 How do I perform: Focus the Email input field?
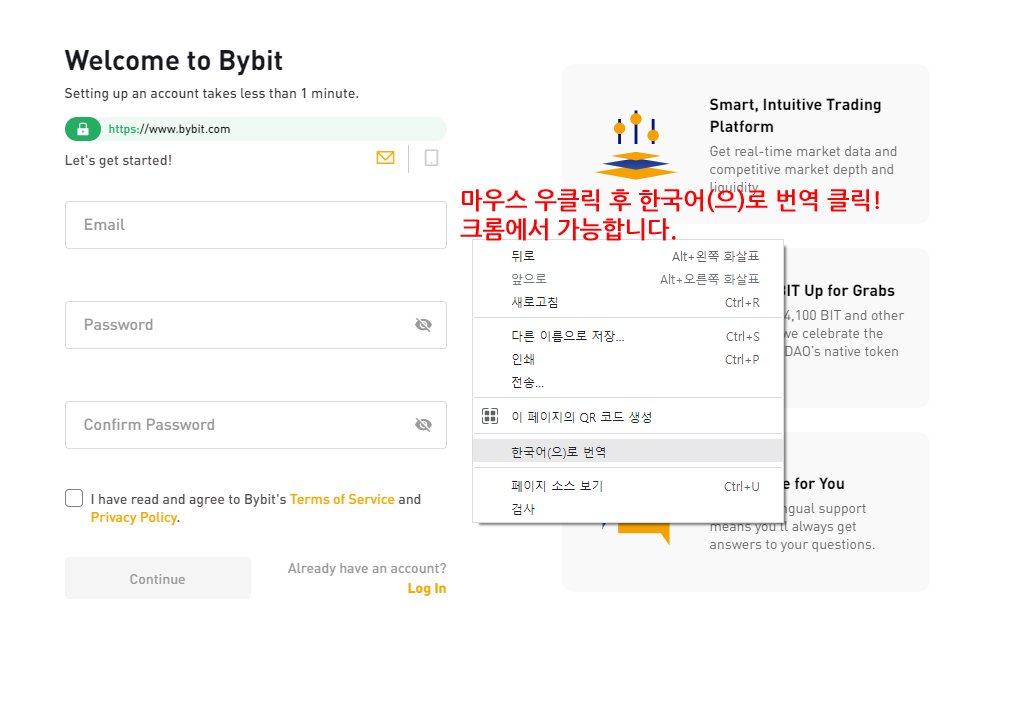(256, 225)
